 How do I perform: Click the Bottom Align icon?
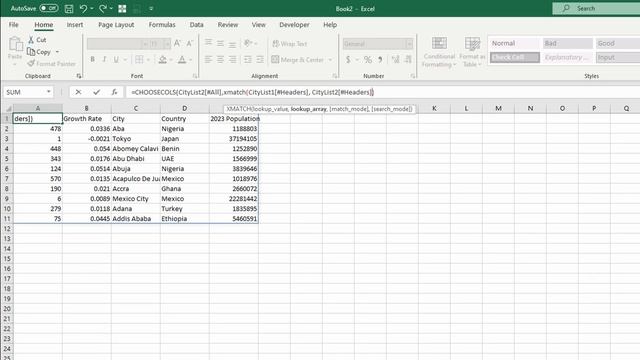coord(232,43)
